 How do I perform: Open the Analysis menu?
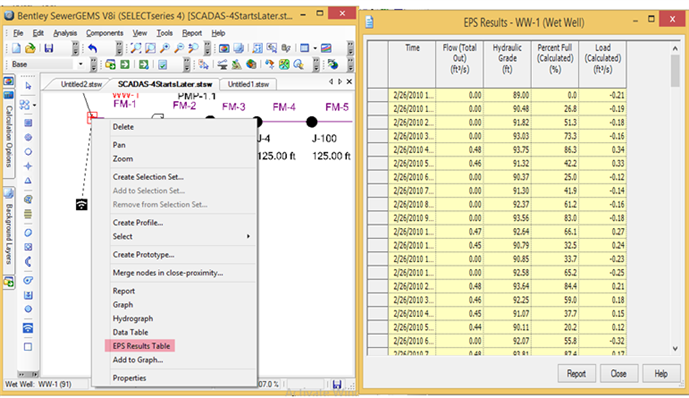[x=65, y=33]
